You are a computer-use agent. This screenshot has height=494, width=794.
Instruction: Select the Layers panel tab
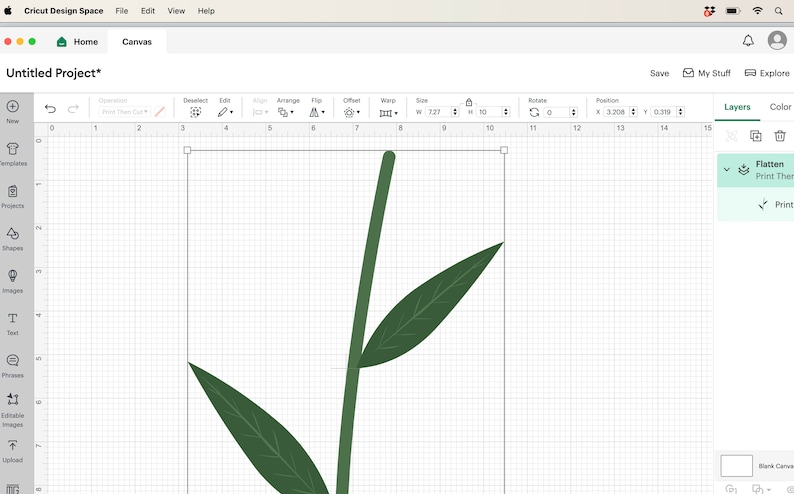pos(737,107)
